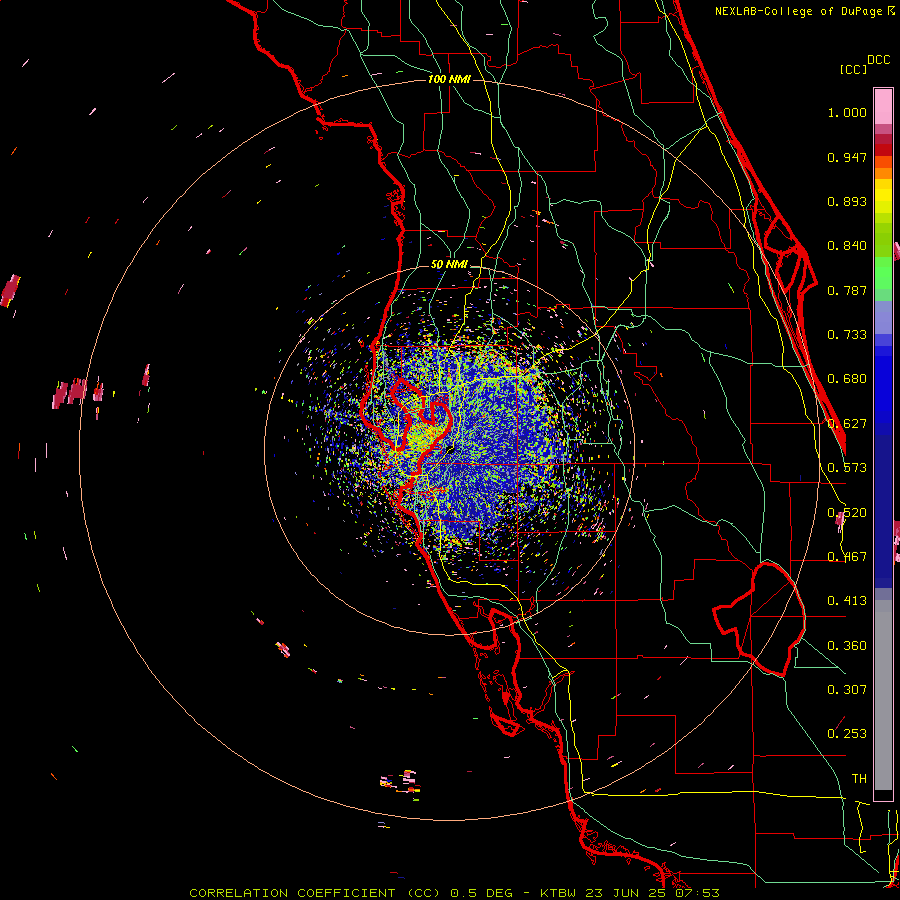The width and height of the screenshot is (900, 900).
Task: Select the KTBW station identifier
Action: click(x=560, y=893)
